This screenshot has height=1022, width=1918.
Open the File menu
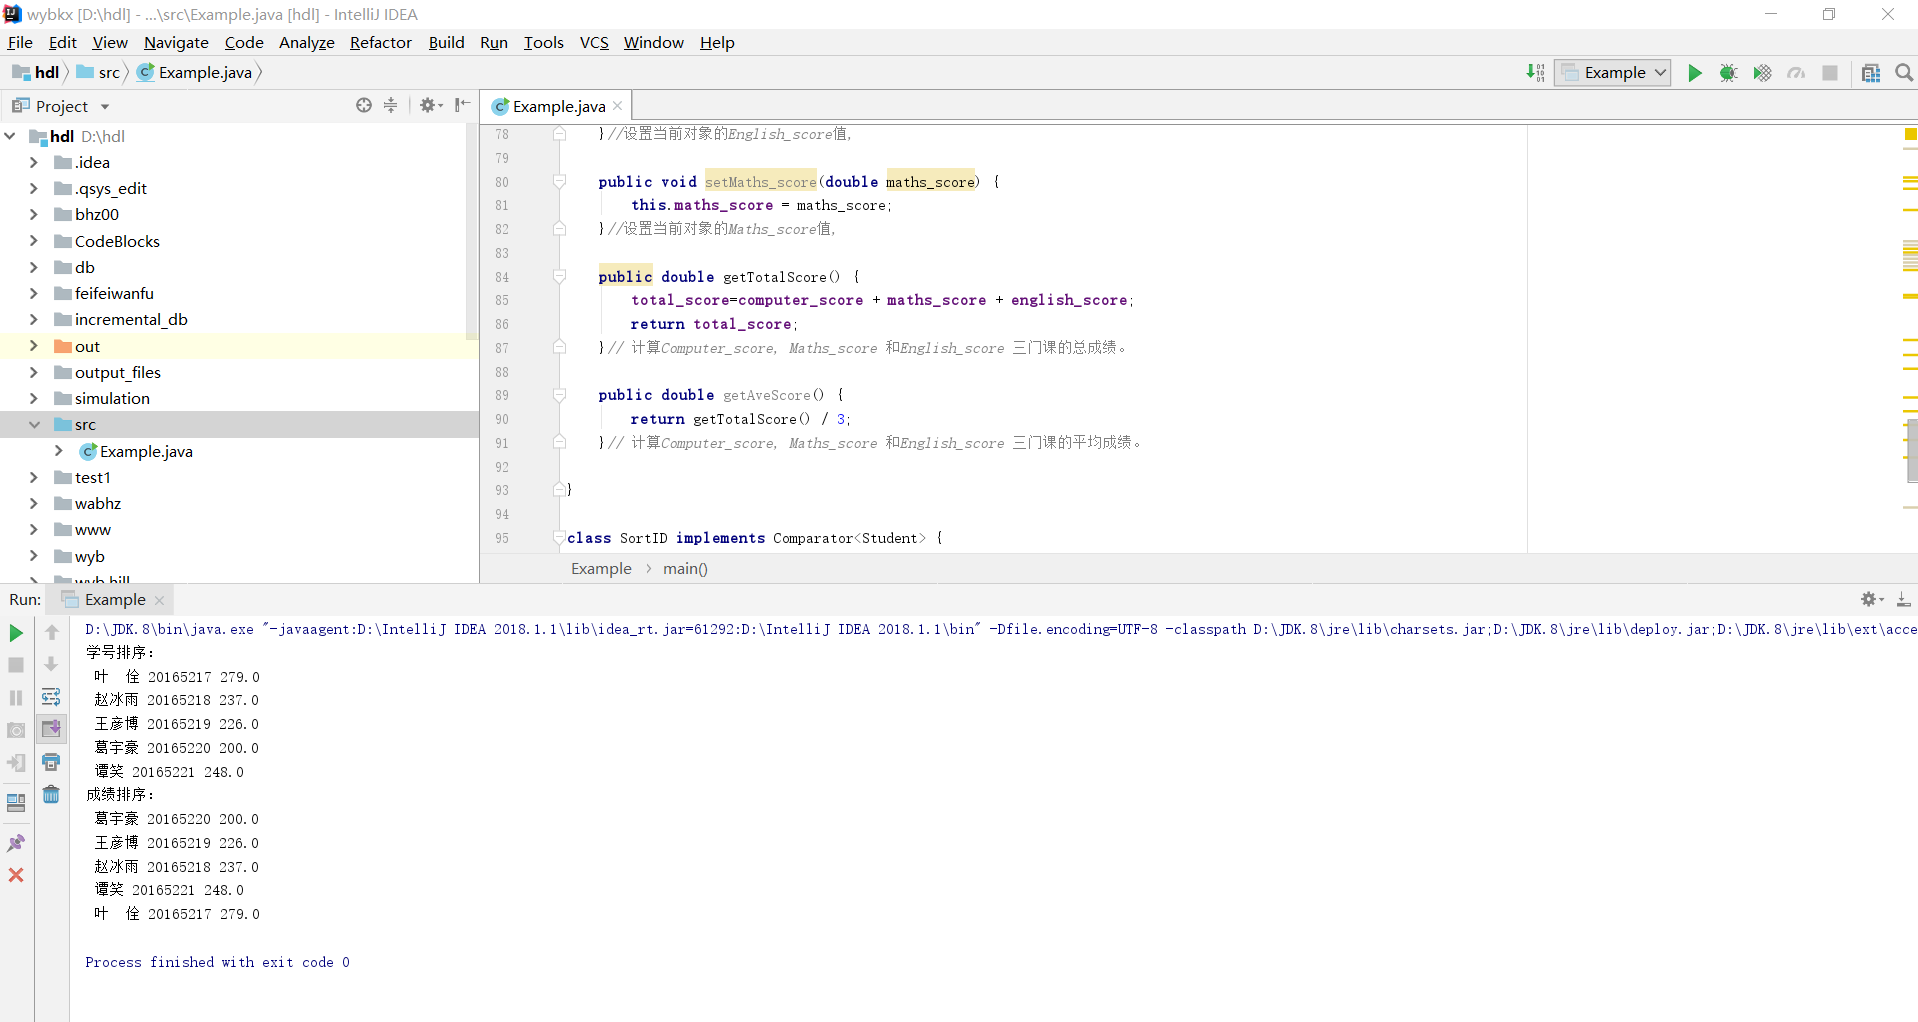pyautogui.click(x=20, y=42)
